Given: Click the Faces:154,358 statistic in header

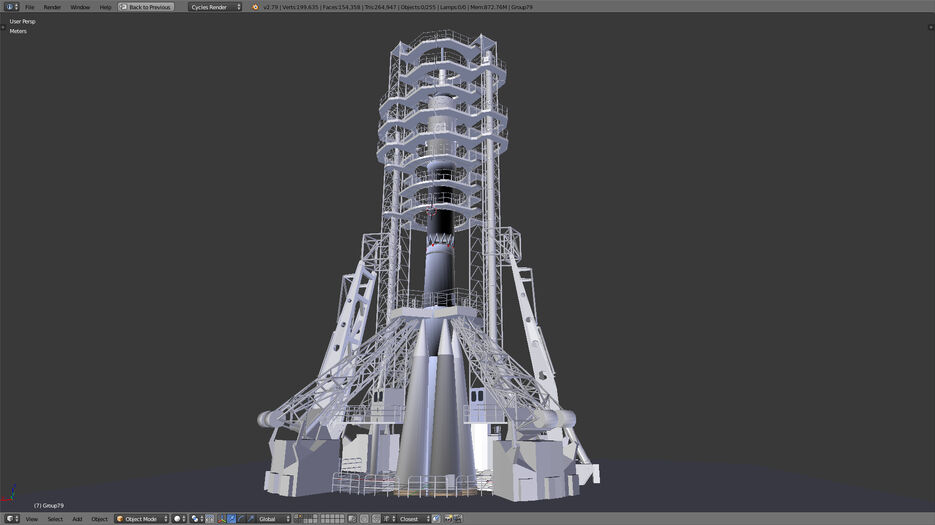Looking at the screenshot, I should (x=341, y=7).
